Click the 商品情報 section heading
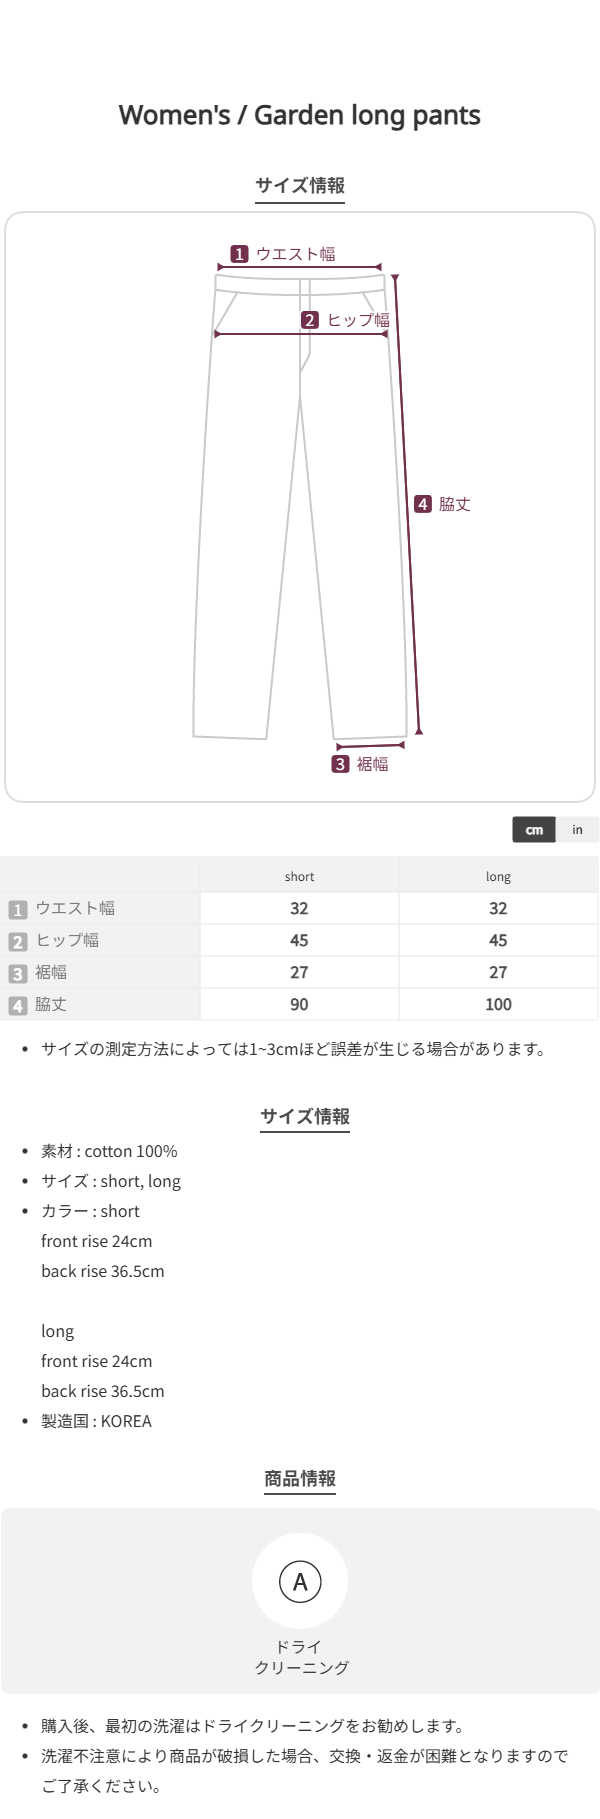 pyautogui.click(x=300, y=1478)
